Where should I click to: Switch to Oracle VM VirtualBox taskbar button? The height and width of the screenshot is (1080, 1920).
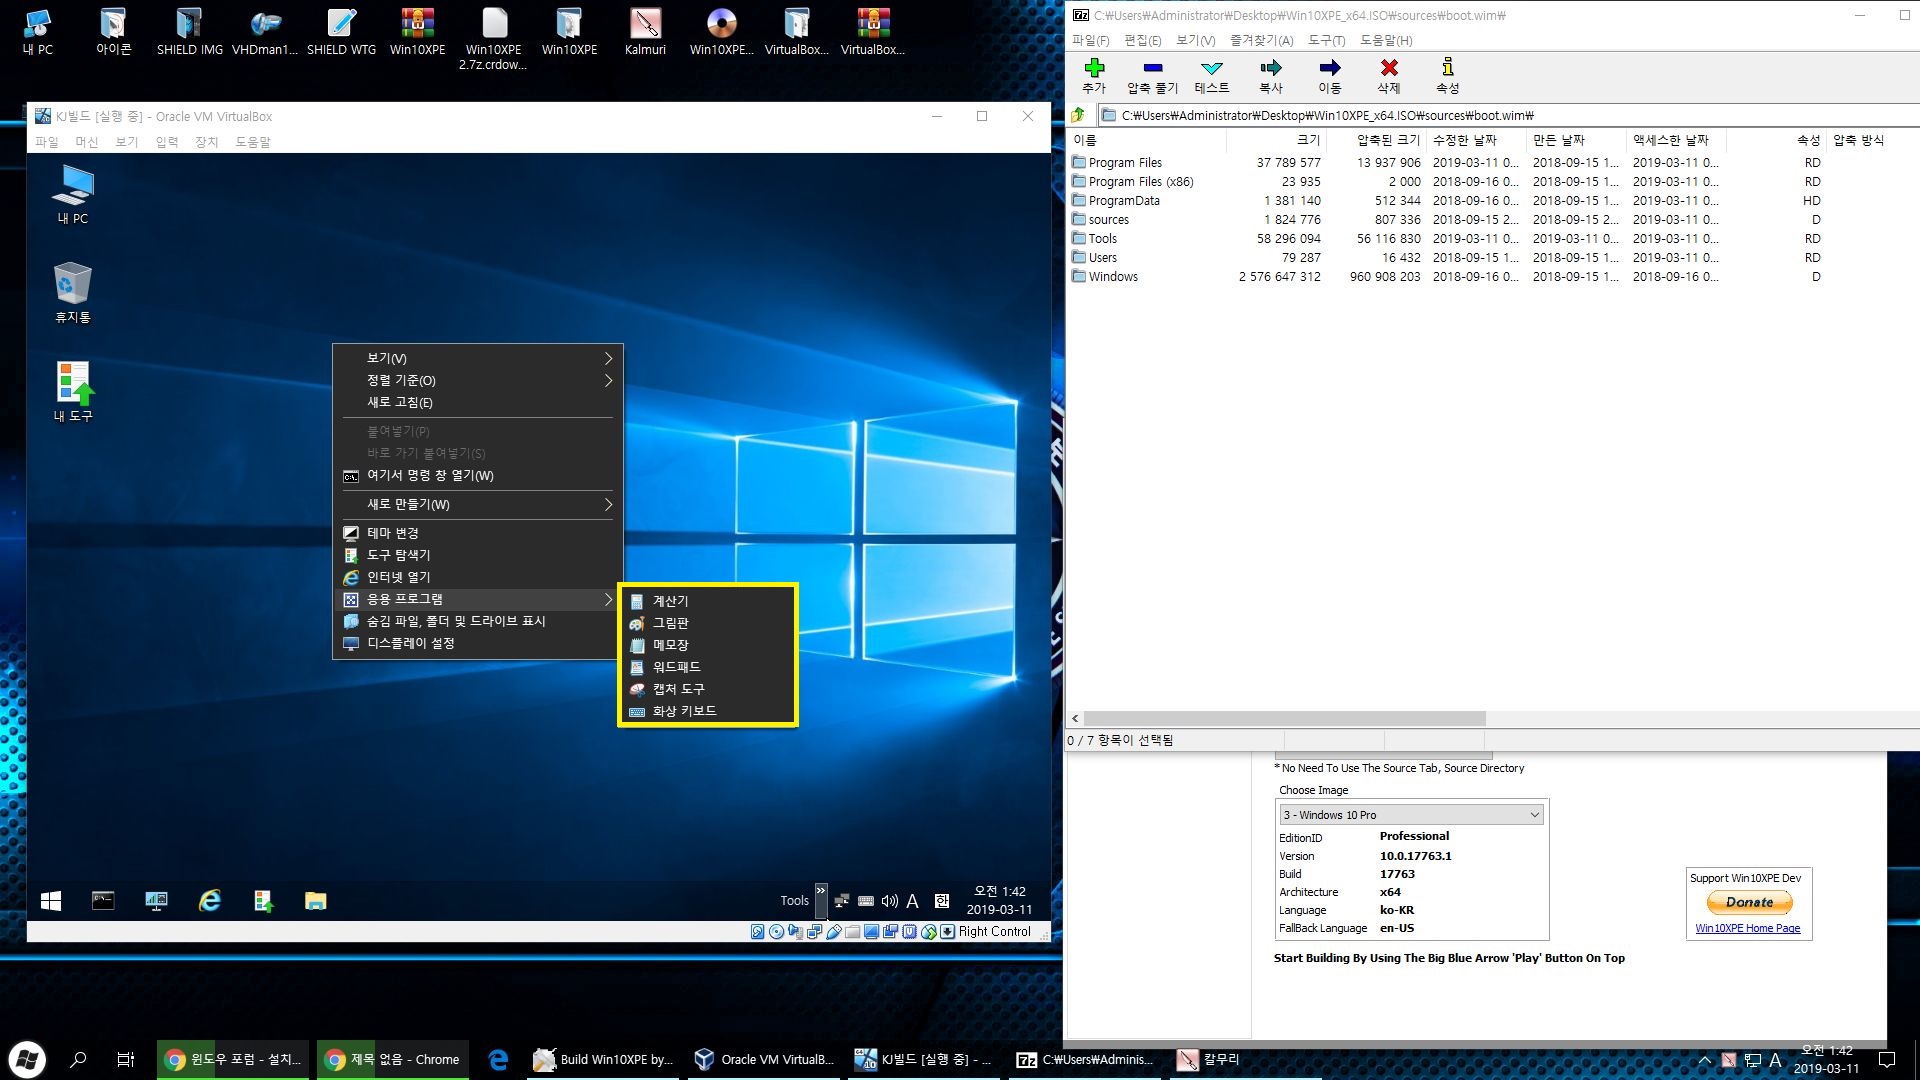click(766, 1059)
